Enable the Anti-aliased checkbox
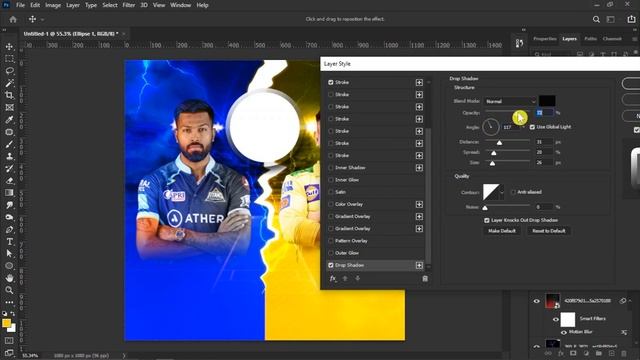Viewport: 640px width, 360px height. pos(513,192)
